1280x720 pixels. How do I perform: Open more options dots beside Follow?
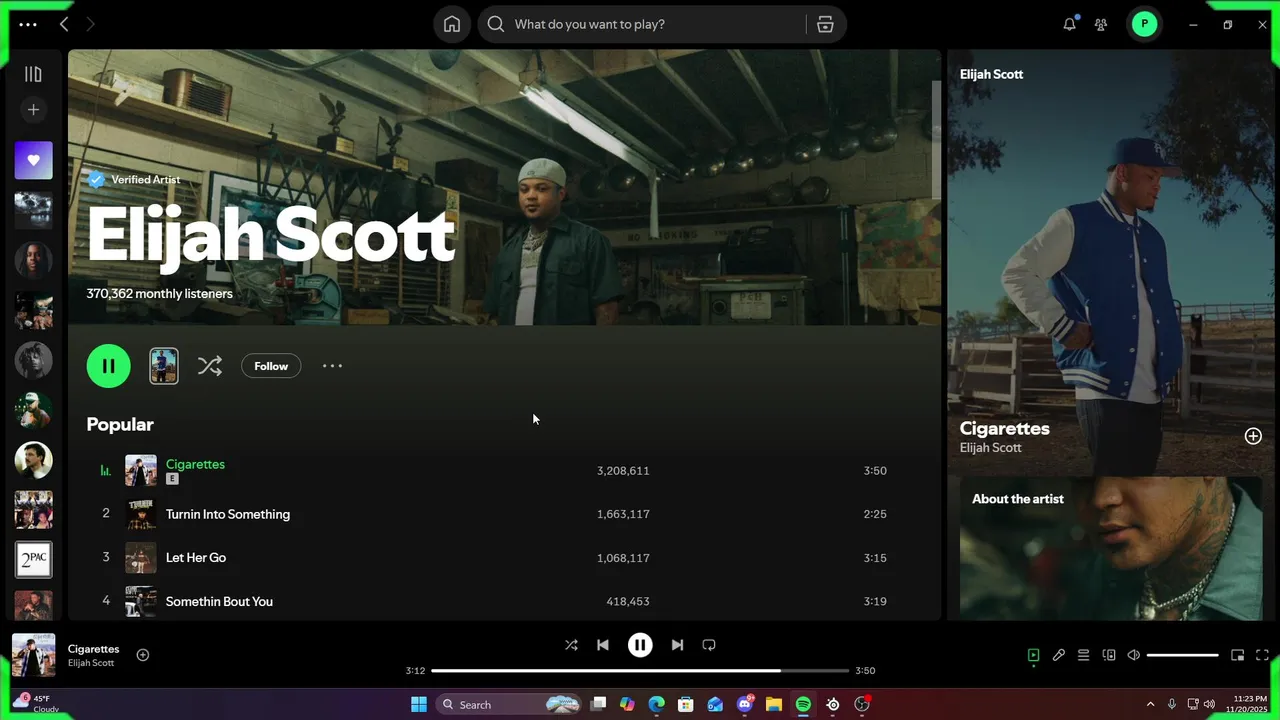tap(332, 366)
